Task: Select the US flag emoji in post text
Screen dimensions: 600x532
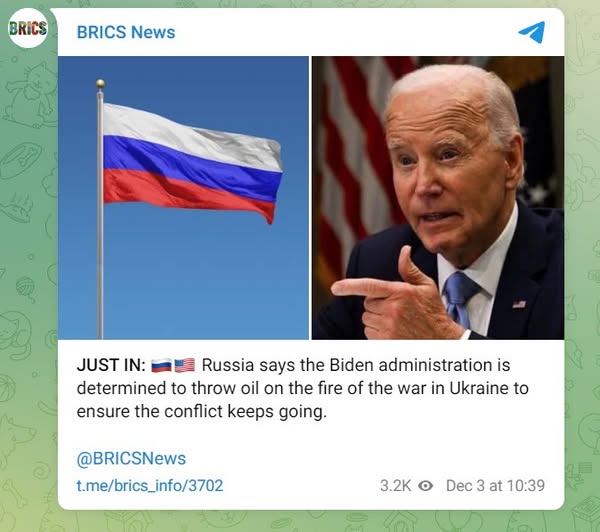Action: [185, 366]
